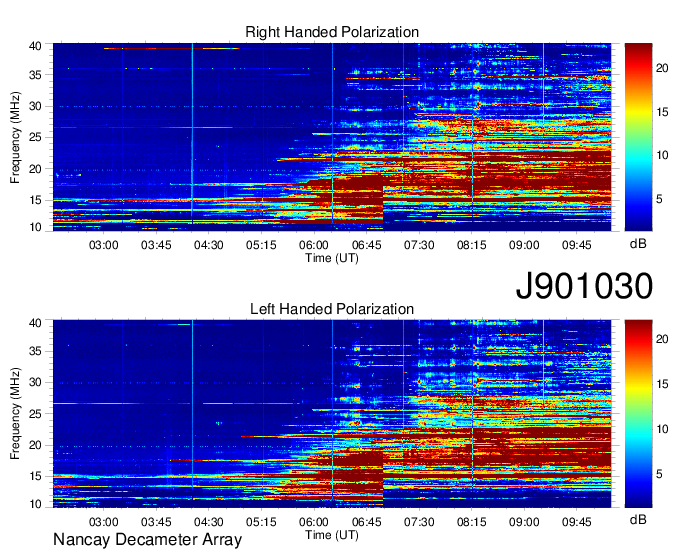
Task: Click the 'Left Handed Polarization' plot title
Action: [x=332, y=309]
